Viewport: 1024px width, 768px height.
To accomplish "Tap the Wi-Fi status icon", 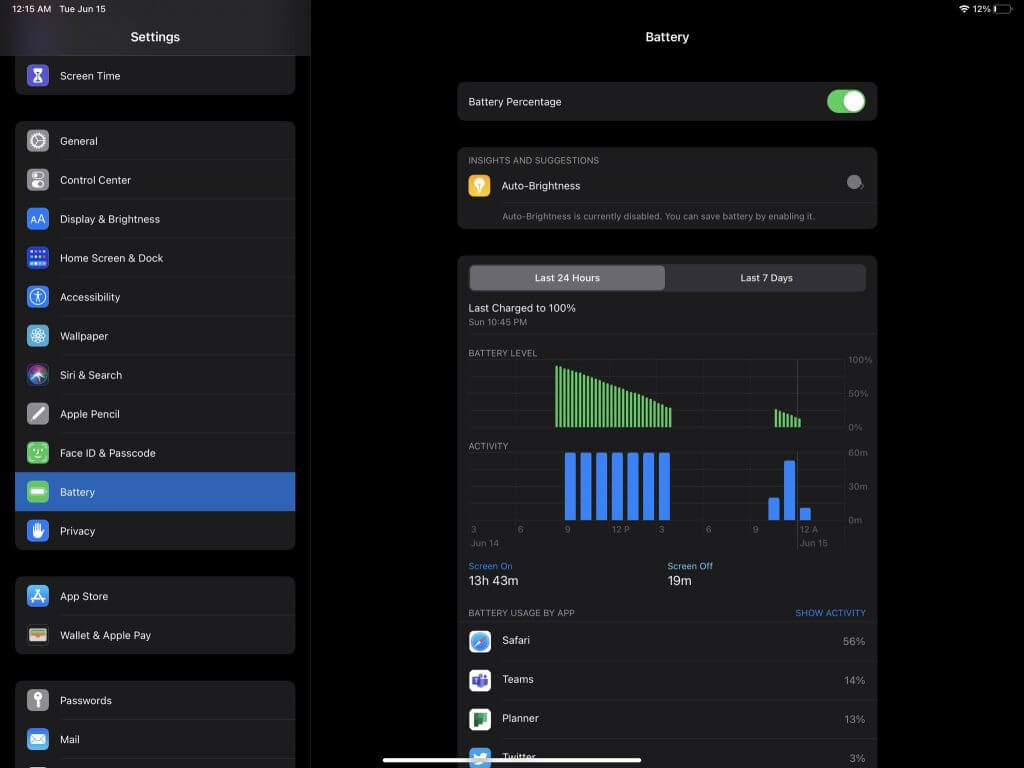I will (x=964, y=9).
